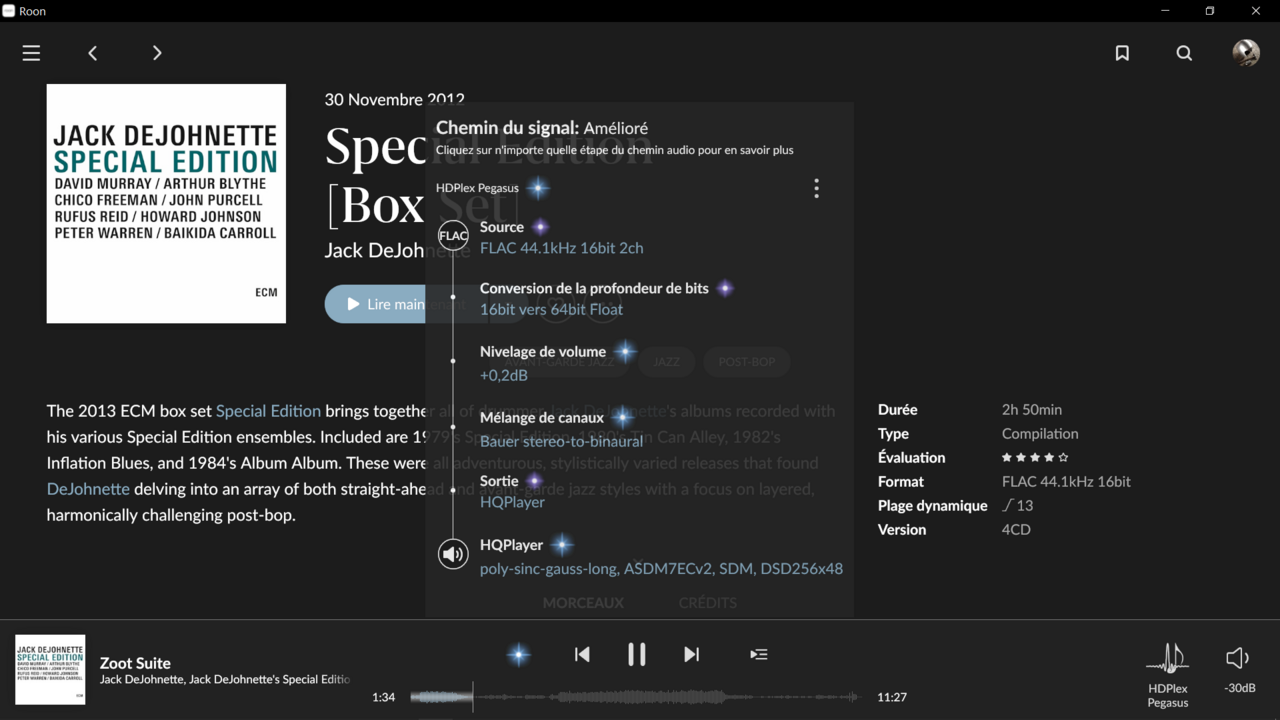The image size is (1280, 720).
Task: Click the Special Edition album cover
Action: tap(166, 203)
